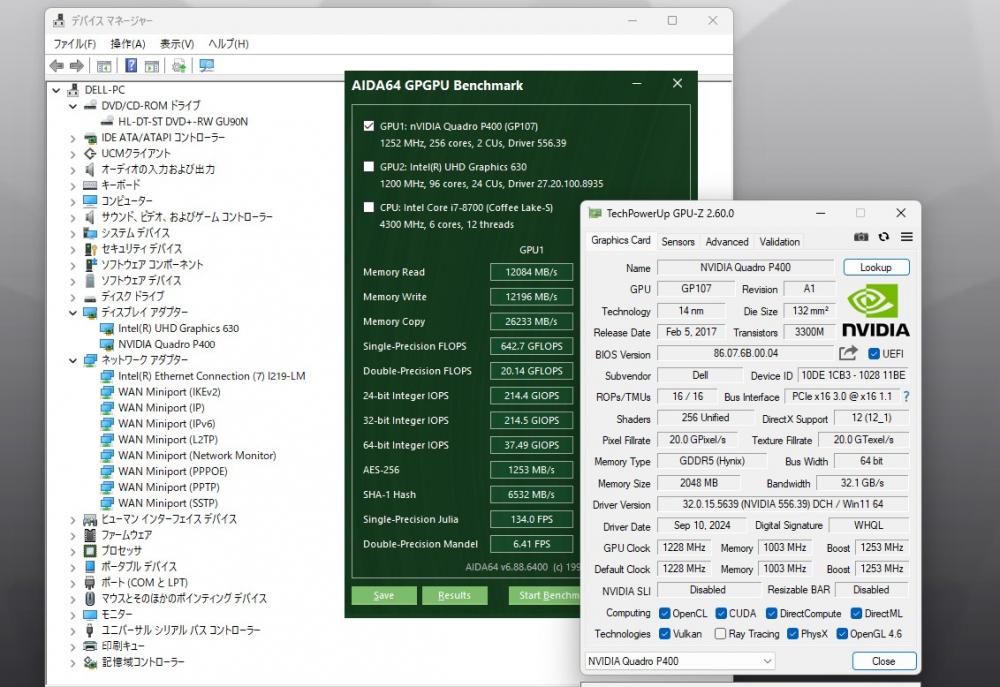Open the 表示(V) menu

click(177, 44)
